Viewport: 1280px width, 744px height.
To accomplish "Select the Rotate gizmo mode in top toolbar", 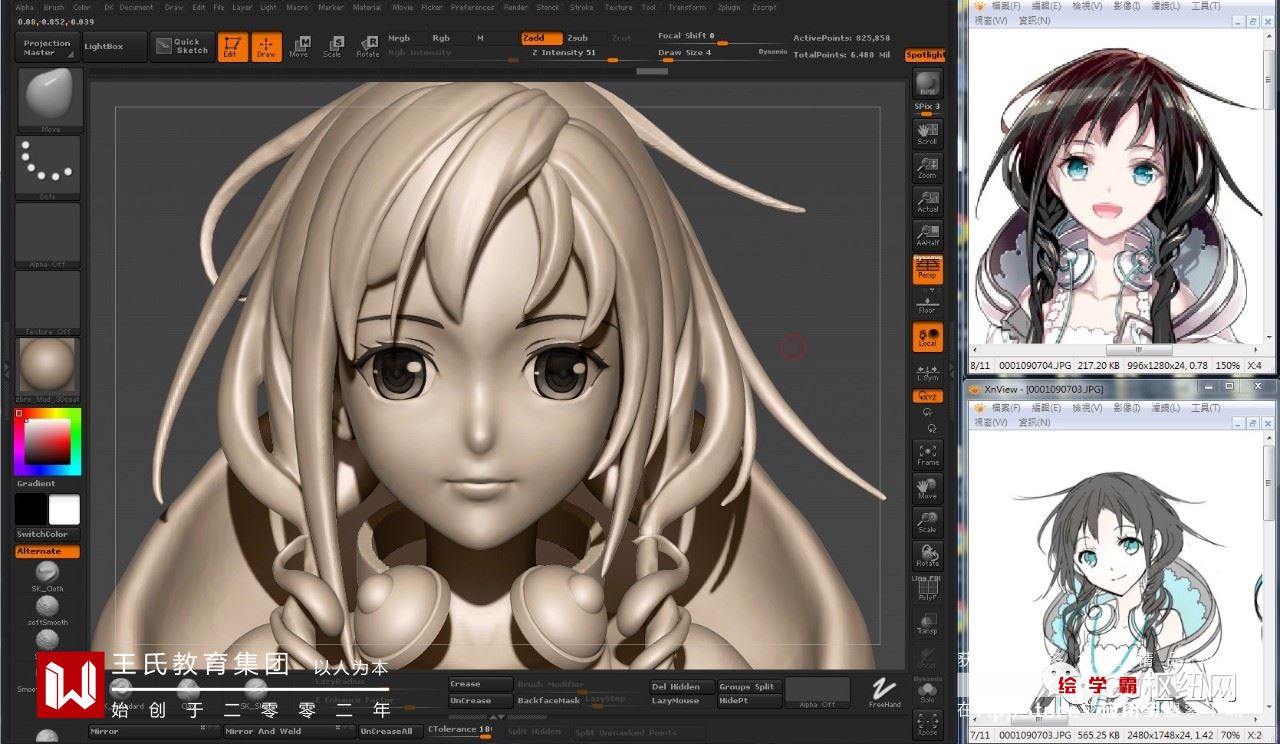I will [367, 46].
